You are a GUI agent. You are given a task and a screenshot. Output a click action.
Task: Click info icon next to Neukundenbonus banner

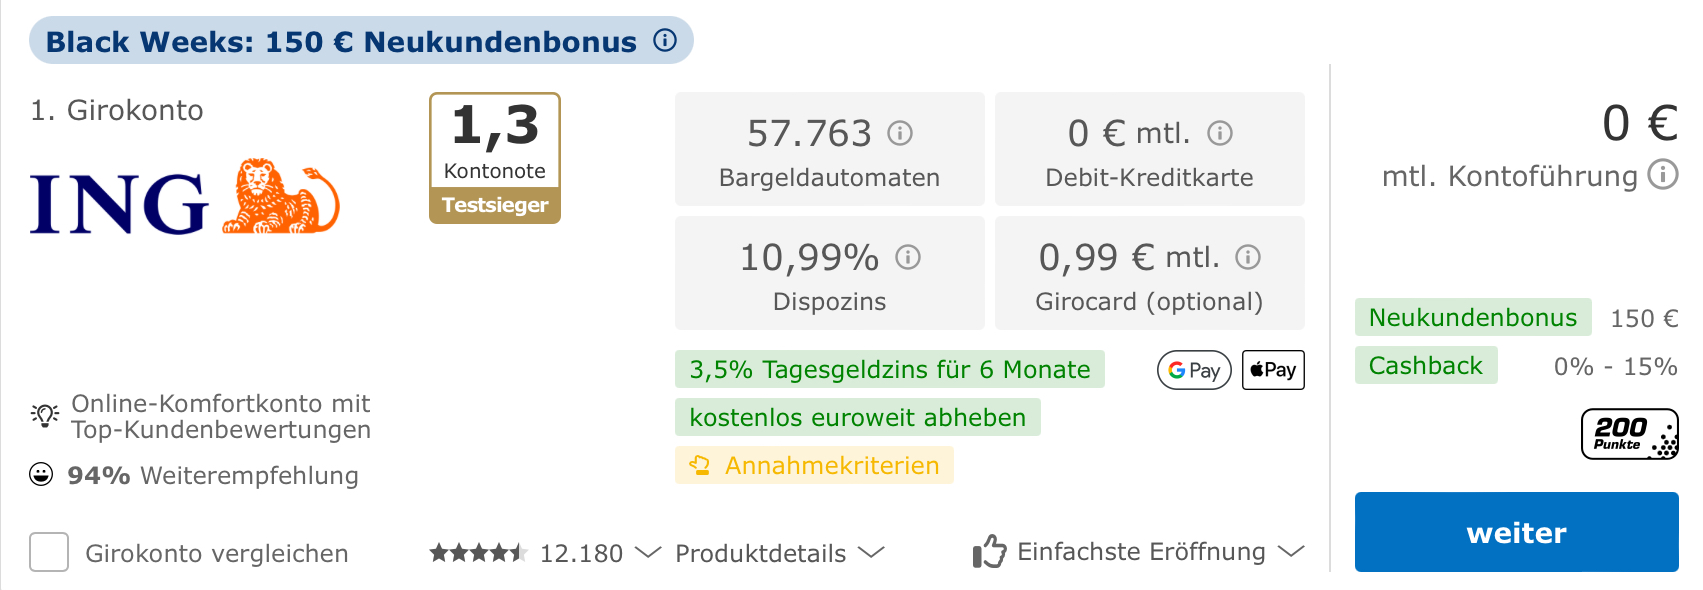[x=665, y=40]
